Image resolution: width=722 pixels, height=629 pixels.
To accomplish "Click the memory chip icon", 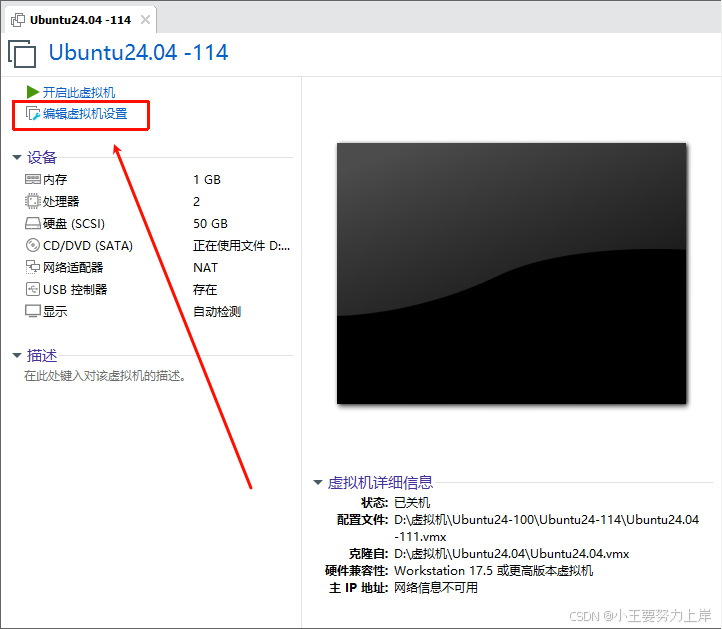I will pyautogui.click(x=33, y=179).
